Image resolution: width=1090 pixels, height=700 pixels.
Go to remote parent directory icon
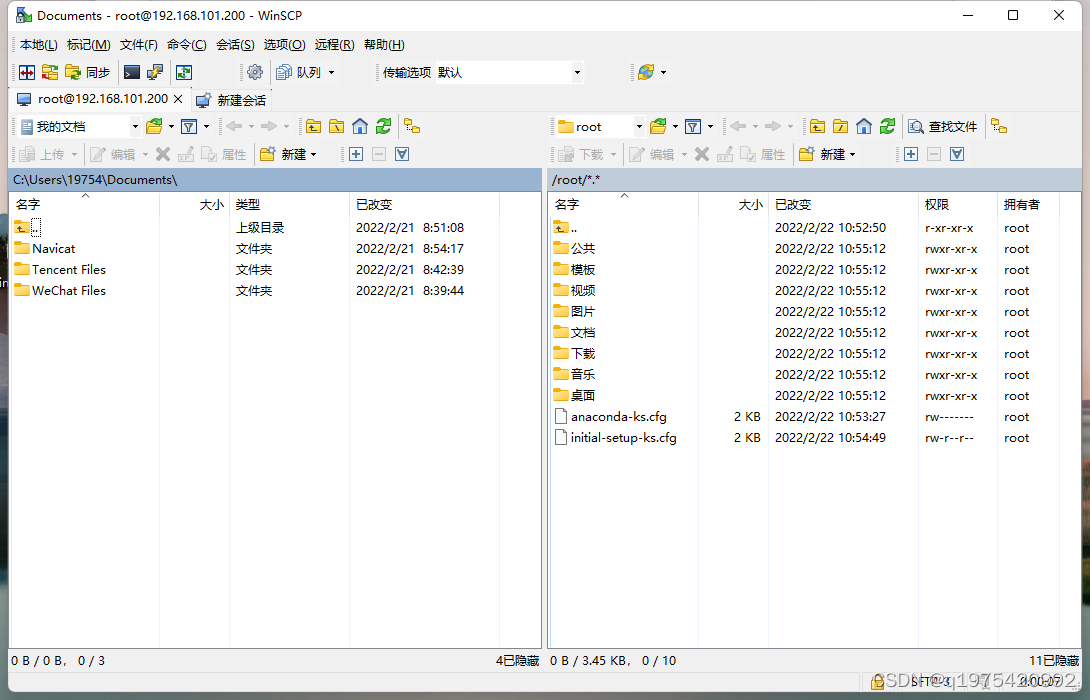pyautogui.click(x=818, y=127)
